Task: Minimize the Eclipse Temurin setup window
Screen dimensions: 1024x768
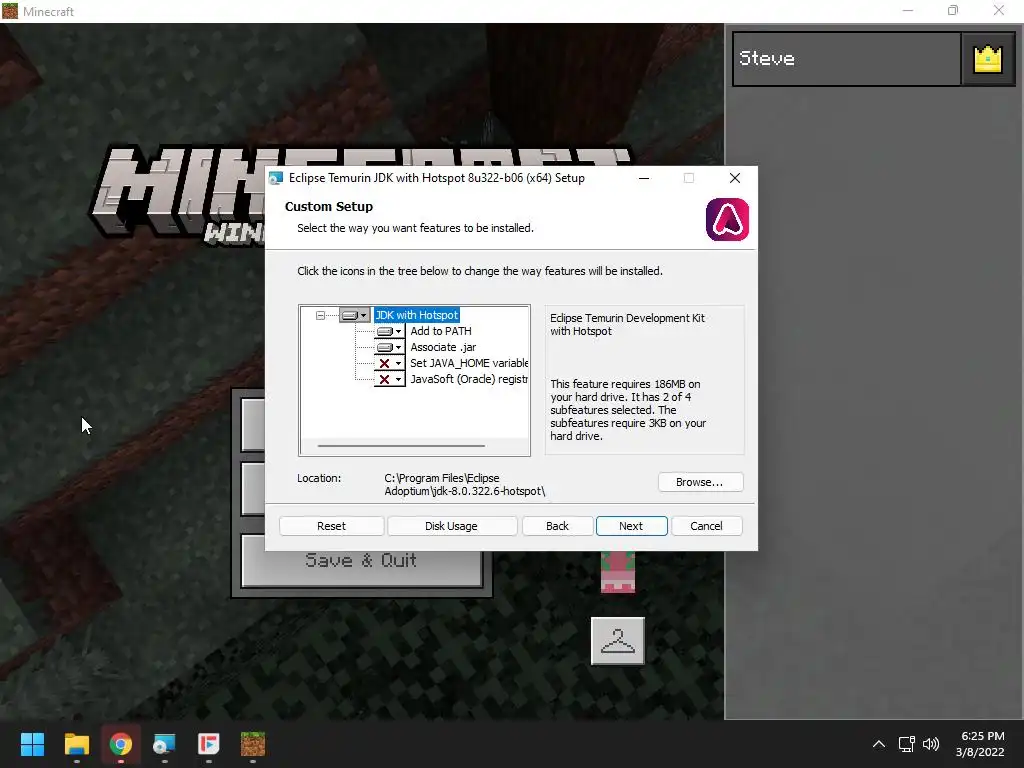Action: point(644,178)
